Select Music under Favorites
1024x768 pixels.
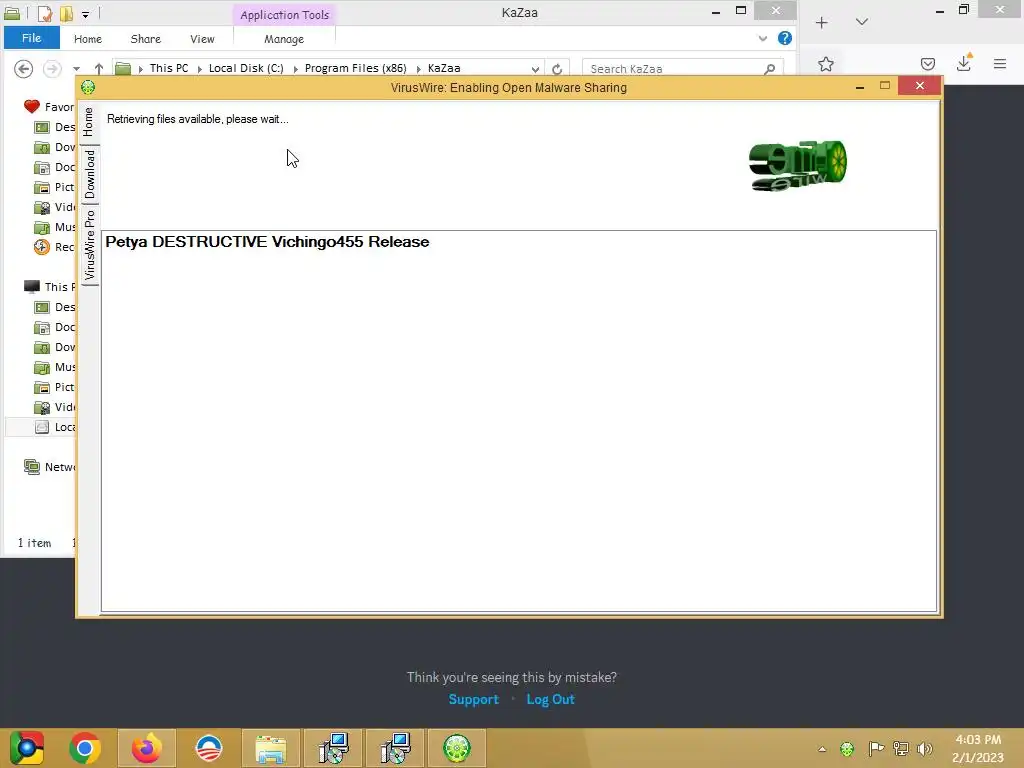[55, 227]
